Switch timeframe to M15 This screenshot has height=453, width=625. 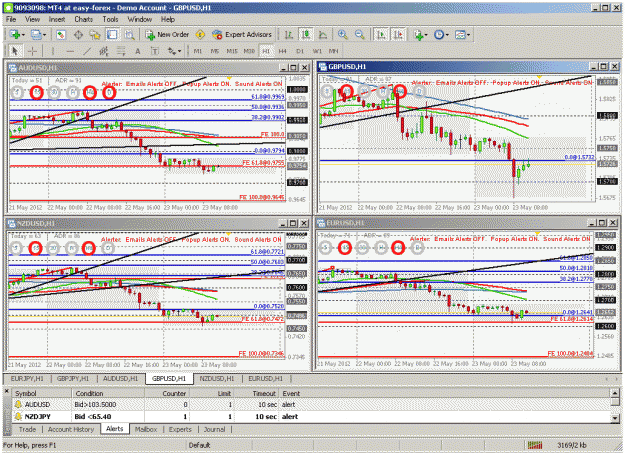[232, 51]
